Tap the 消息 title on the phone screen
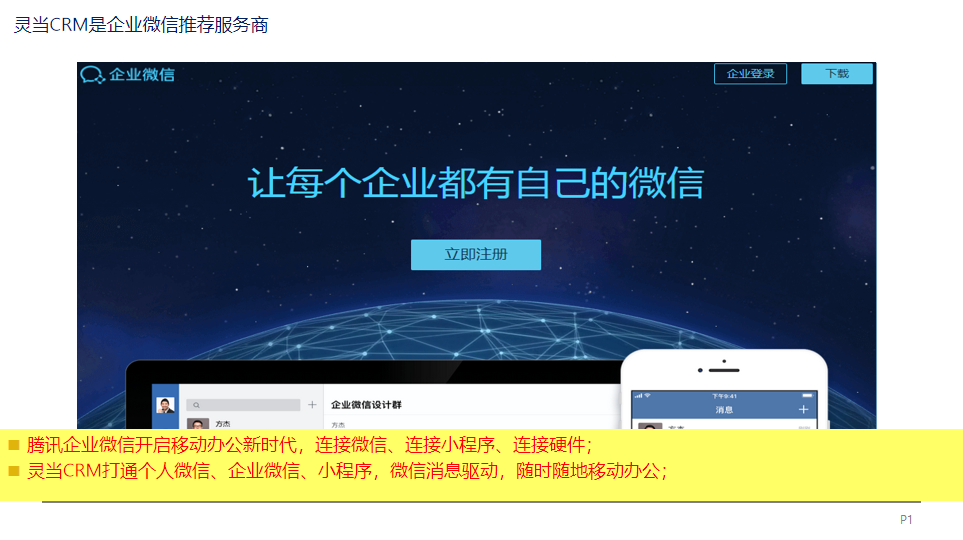 (x=724, y=410)
